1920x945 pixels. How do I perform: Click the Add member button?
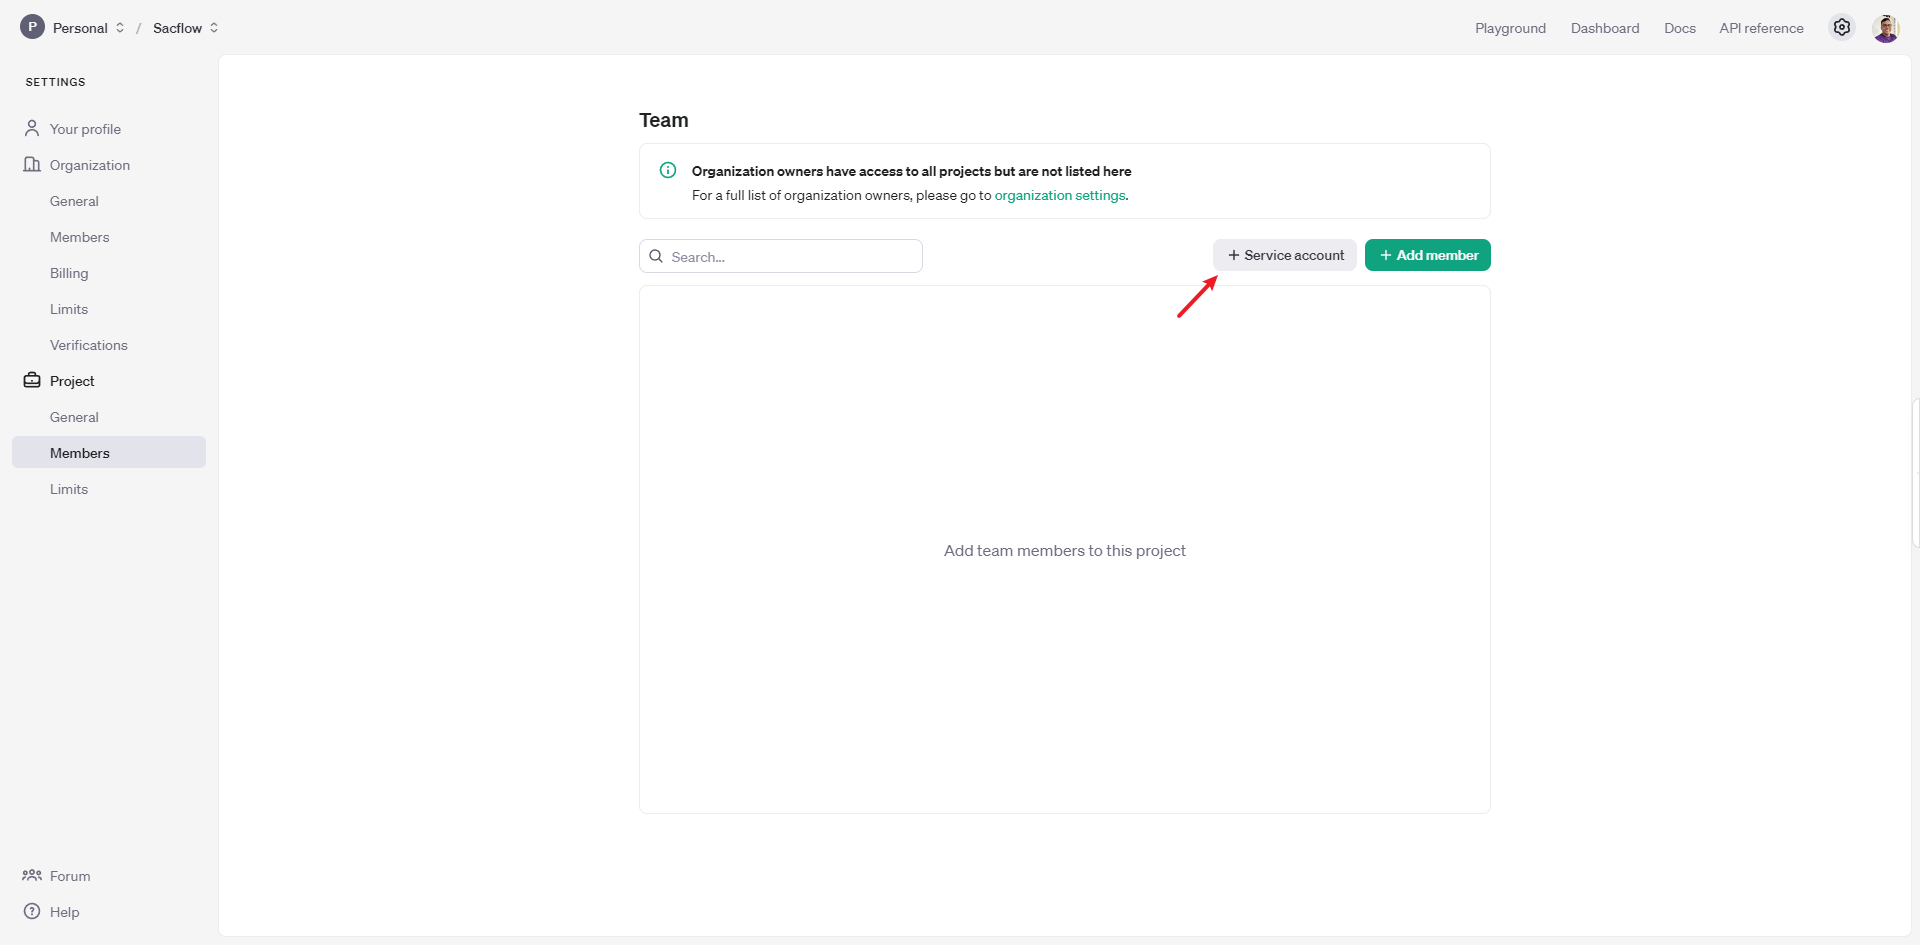pyautogui.click(x=1427, y=255)
